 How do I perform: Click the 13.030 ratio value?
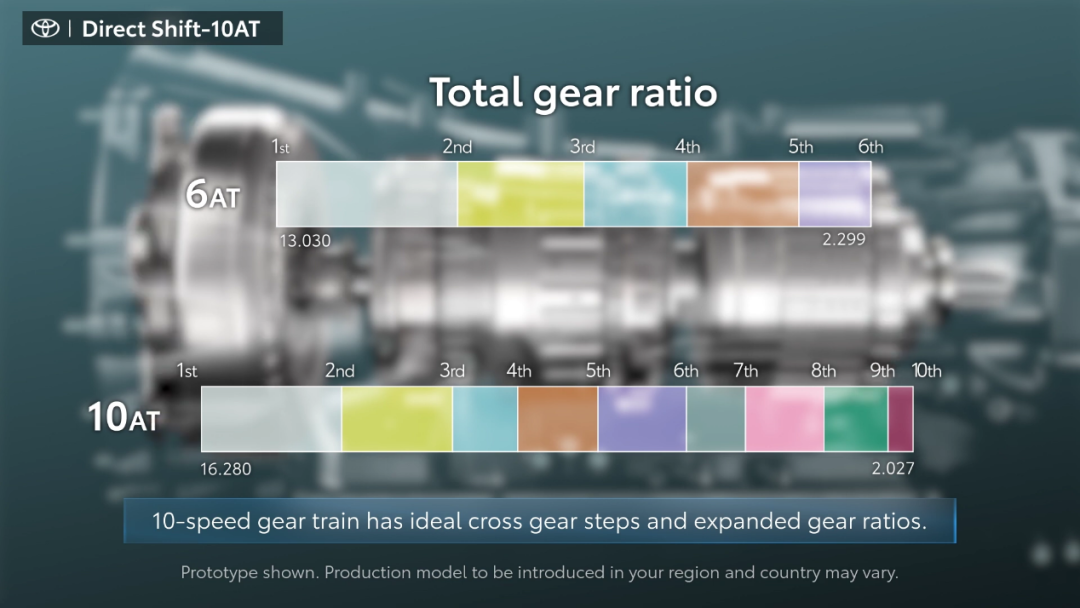pos(305,241)
